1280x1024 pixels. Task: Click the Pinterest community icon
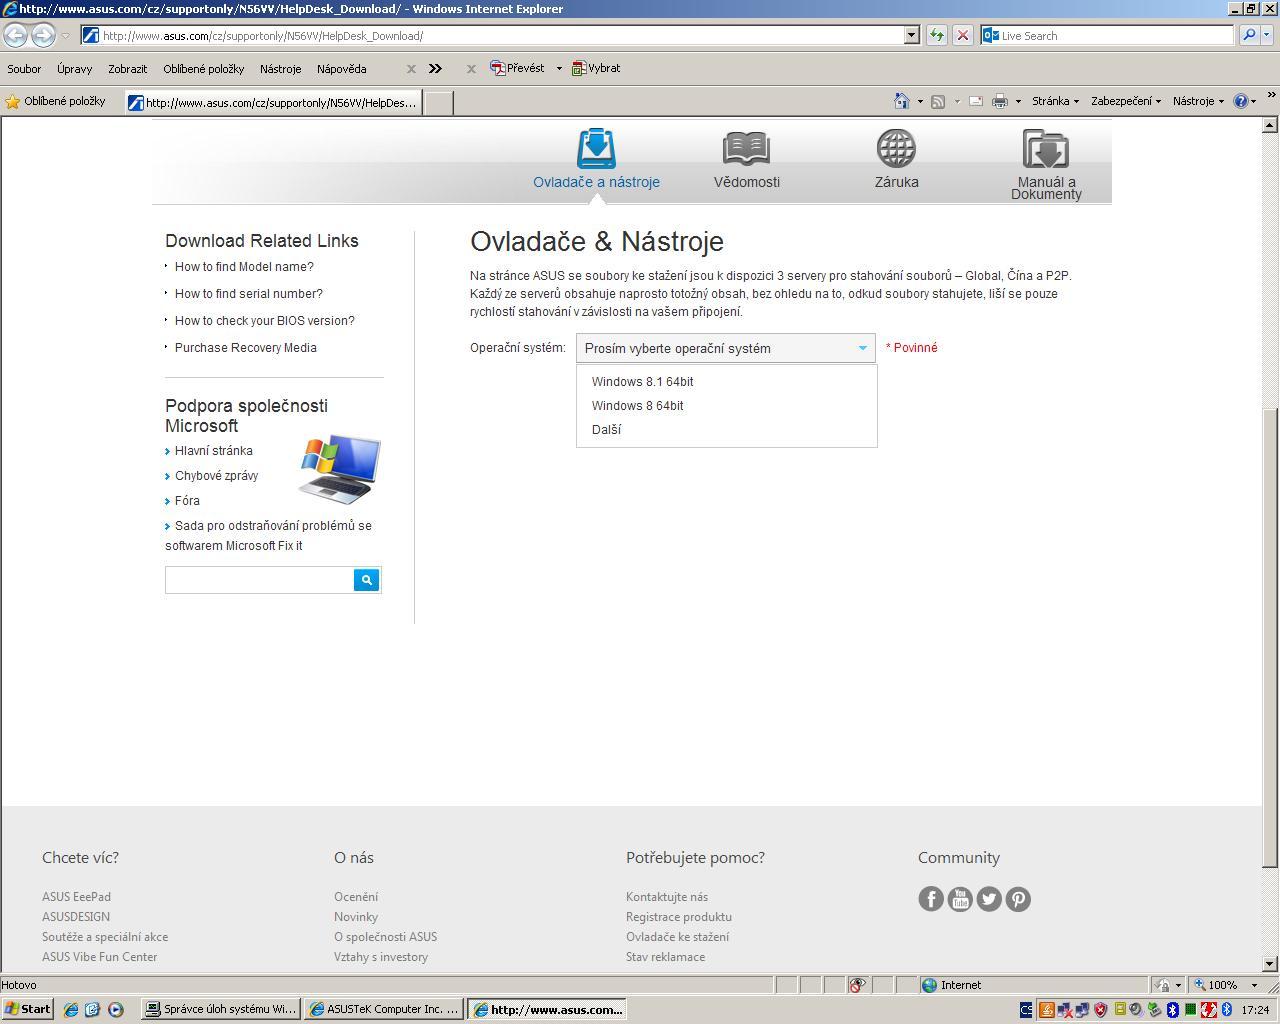click(1018, 899)
